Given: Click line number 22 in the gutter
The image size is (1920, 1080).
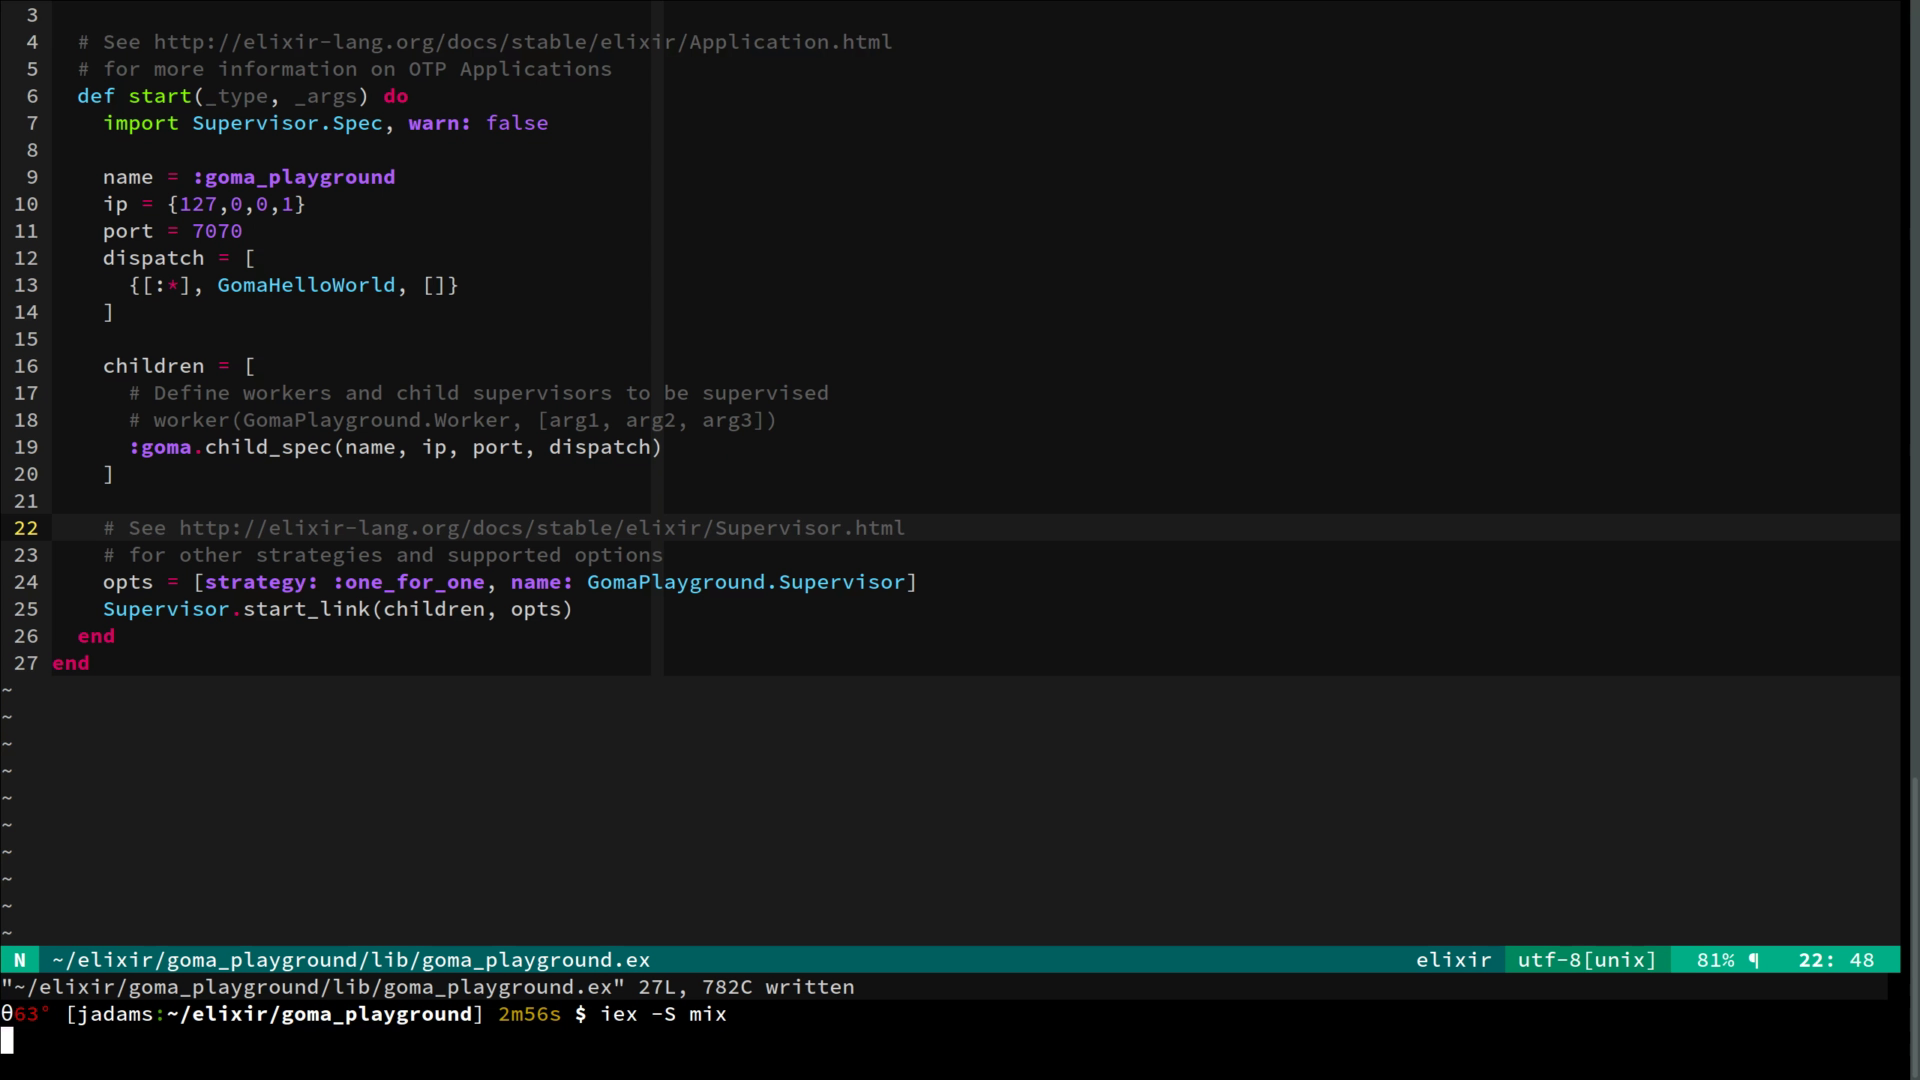Looking at the screenshot, I should coord(26,528).
